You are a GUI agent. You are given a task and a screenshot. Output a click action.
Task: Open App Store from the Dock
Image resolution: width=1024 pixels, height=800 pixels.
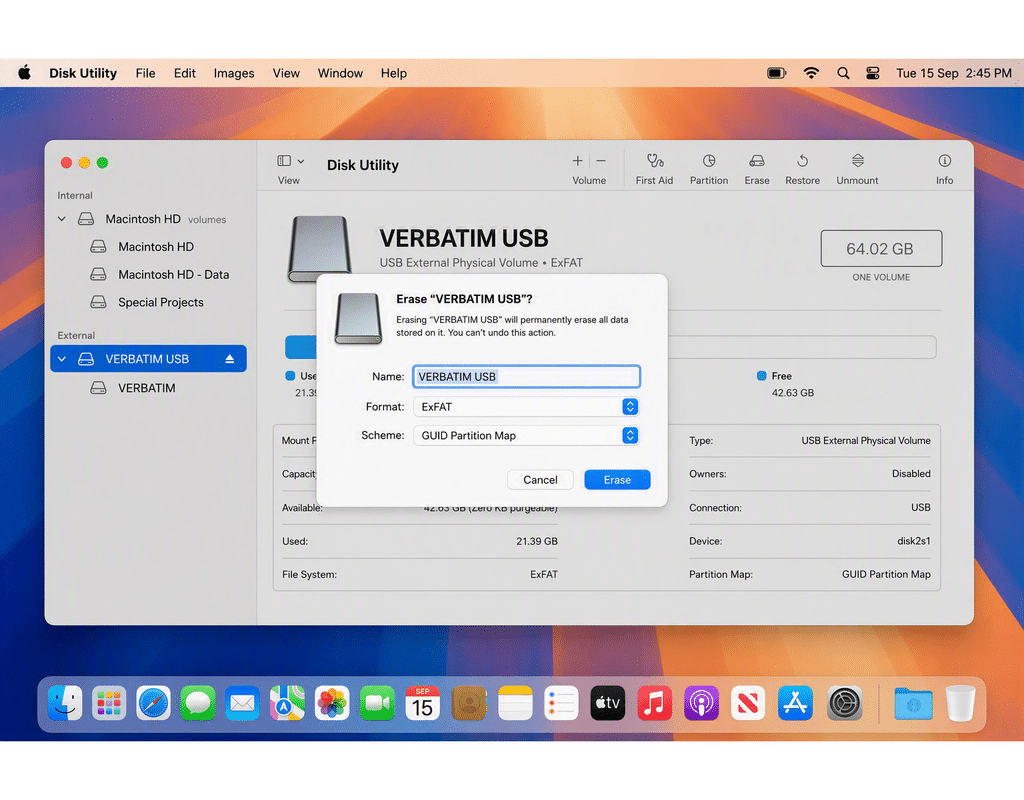tap(795, 703)
